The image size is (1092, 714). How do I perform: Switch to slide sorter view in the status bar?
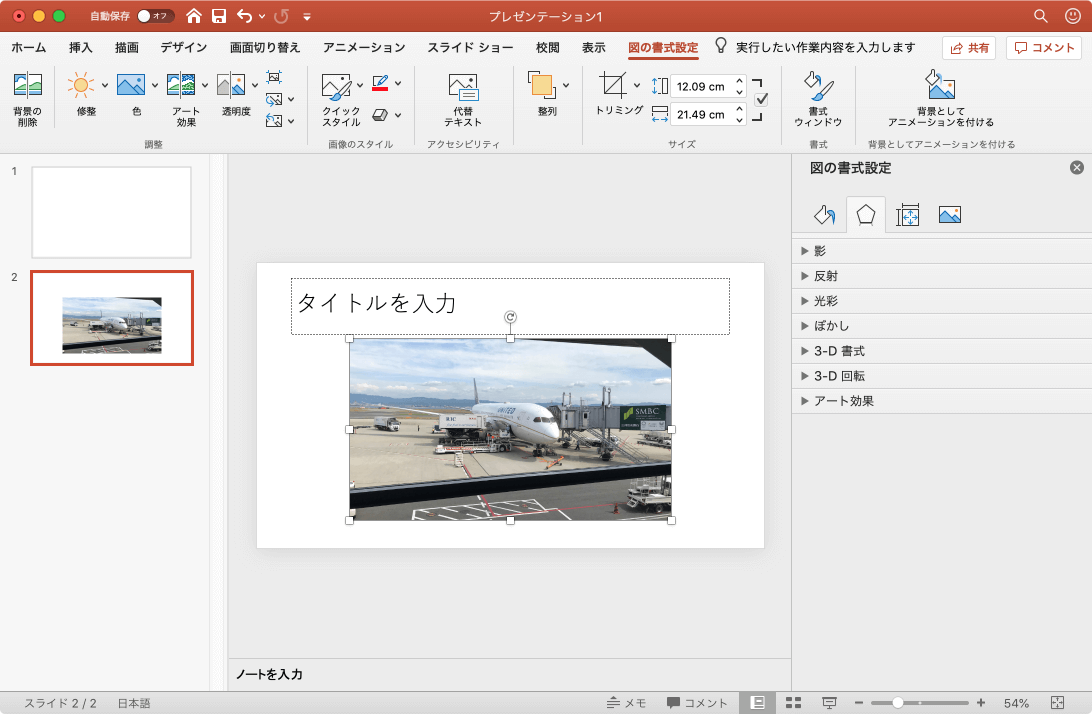click(x=793, y=703)
